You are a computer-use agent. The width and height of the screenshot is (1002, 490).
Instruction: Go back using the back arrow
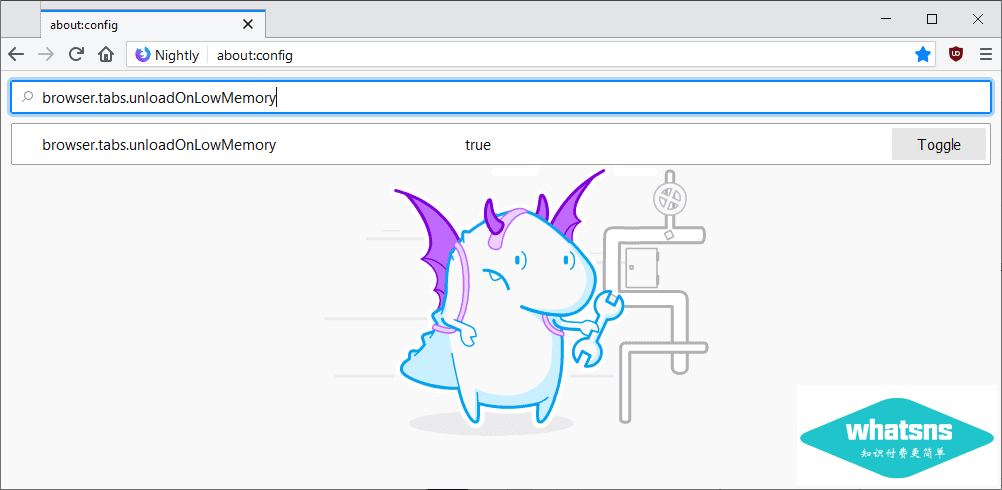16,55
